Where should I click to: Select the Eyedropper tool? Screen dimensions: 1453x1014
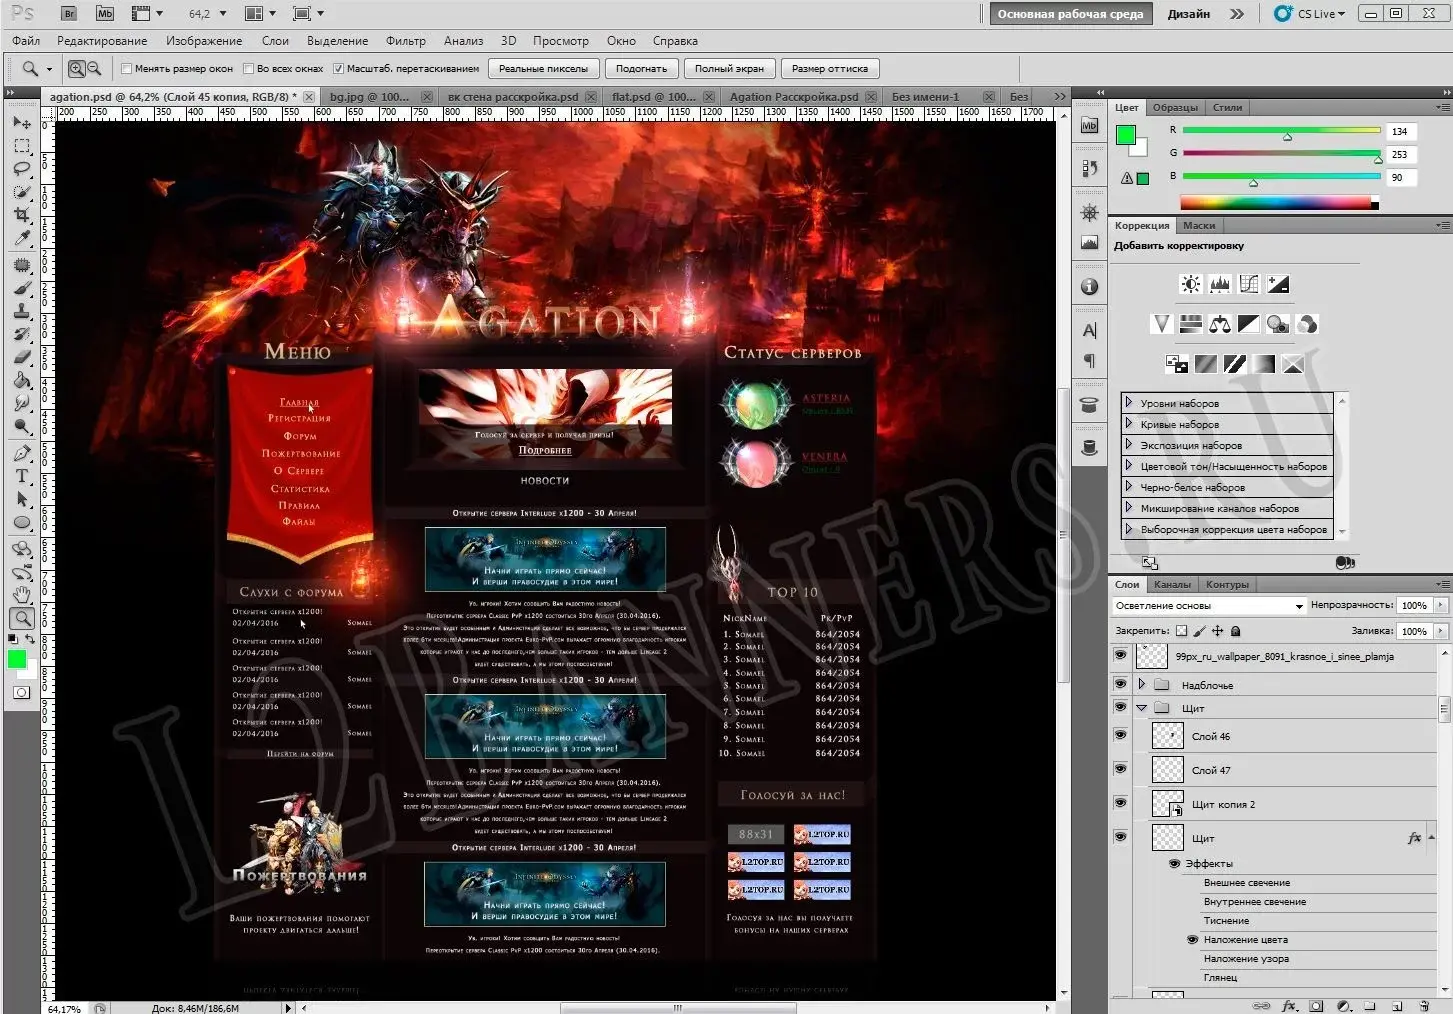[x=22, y=238]
